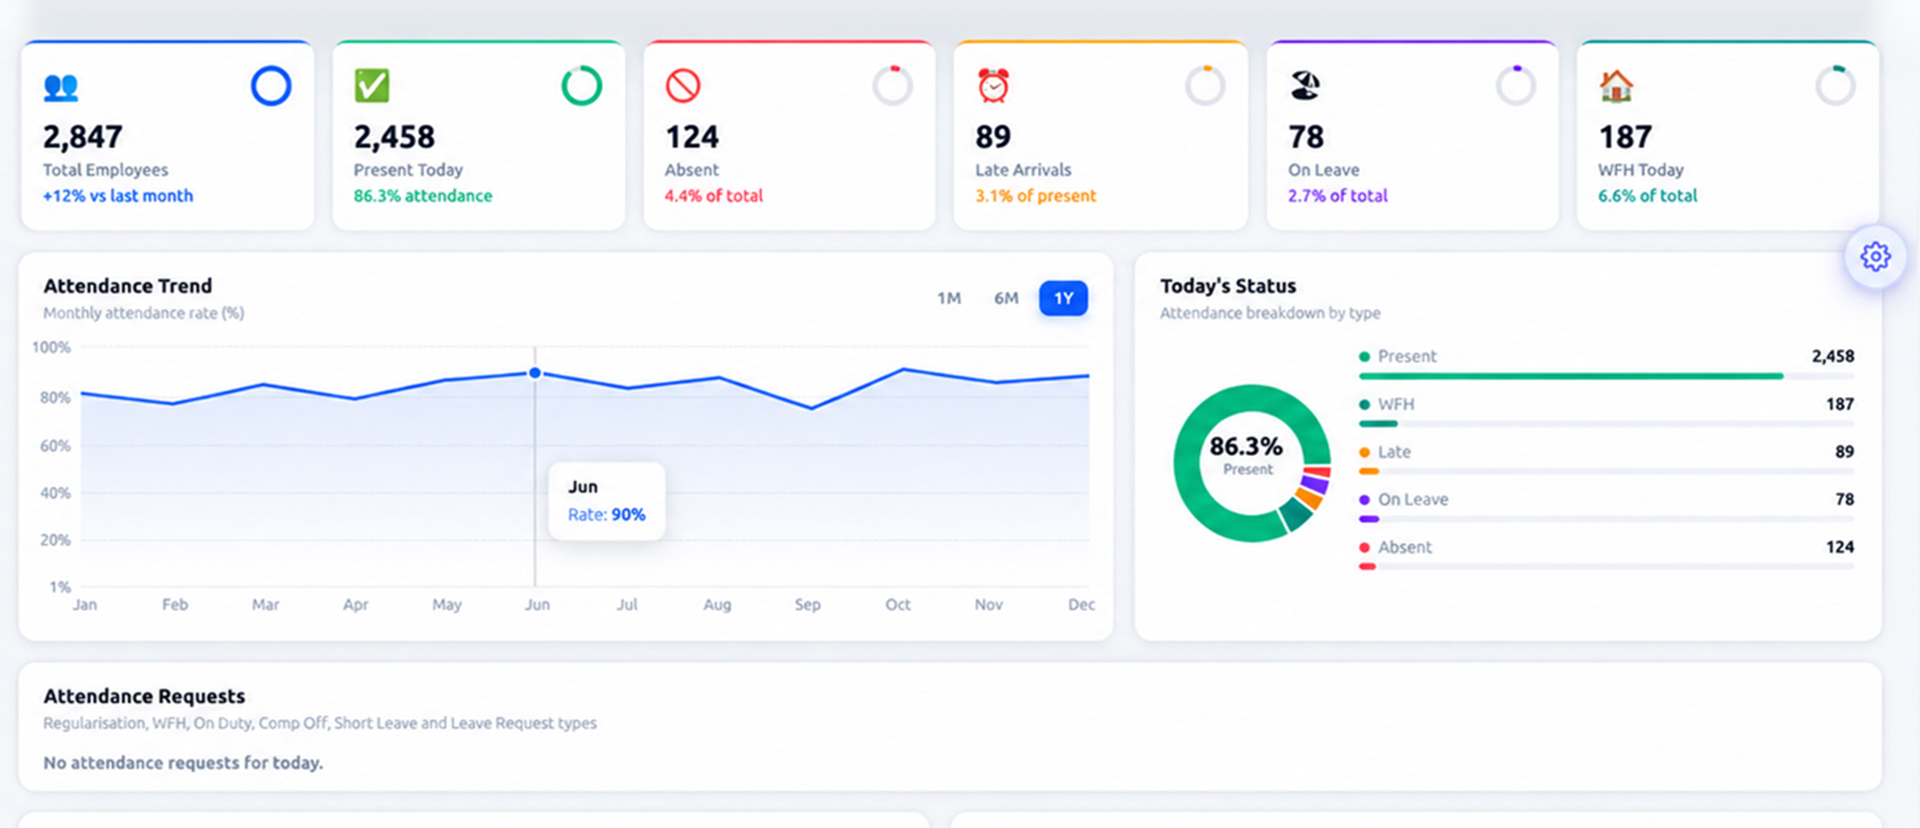Click the '+12% vs last month' text
Viewport: 1920px width, 828px height.
(118, 196)
